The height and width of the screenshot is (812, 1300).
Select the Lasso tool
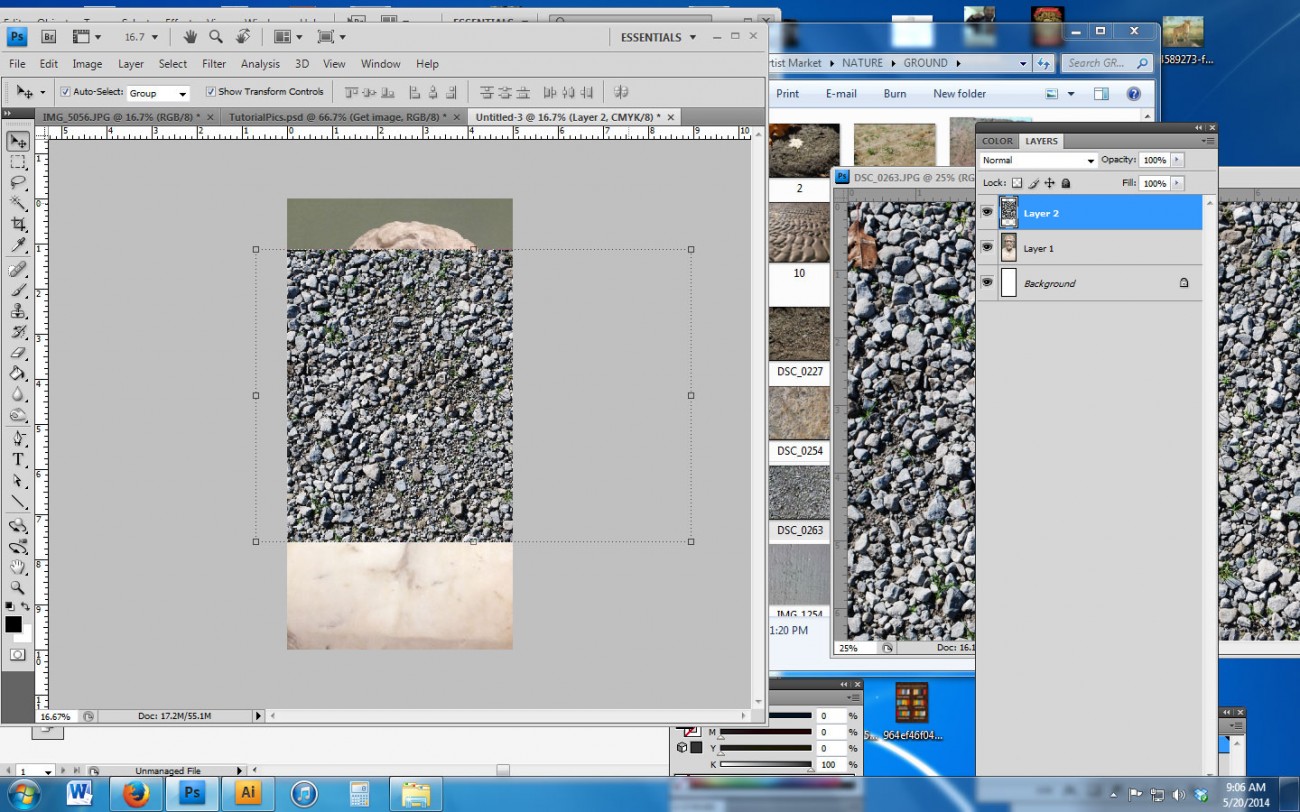pyautogui.click(x=17, y=182)
